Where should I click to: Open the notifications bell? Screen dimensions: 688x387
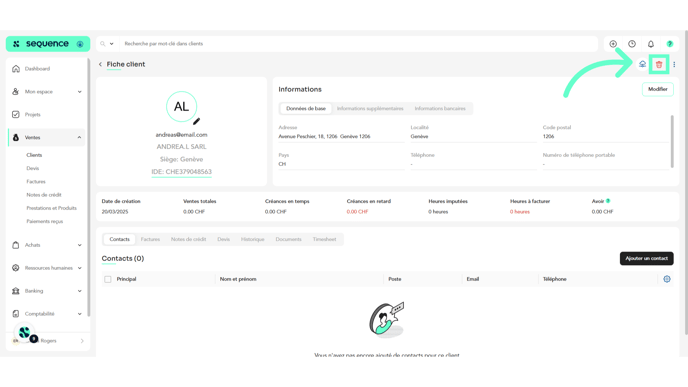(x=651, y=44)
